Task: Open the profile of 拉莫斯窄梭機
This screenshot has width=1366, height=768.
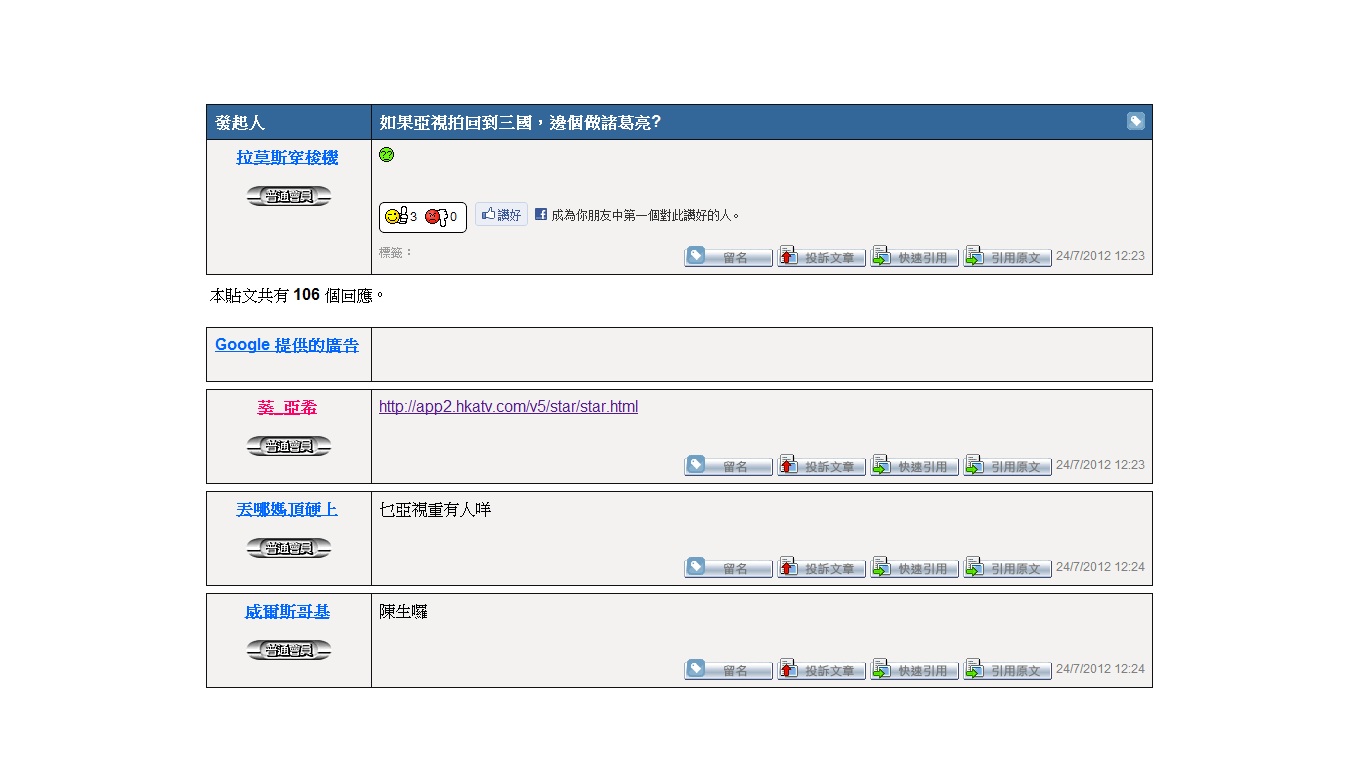Action: click(287, 157)
